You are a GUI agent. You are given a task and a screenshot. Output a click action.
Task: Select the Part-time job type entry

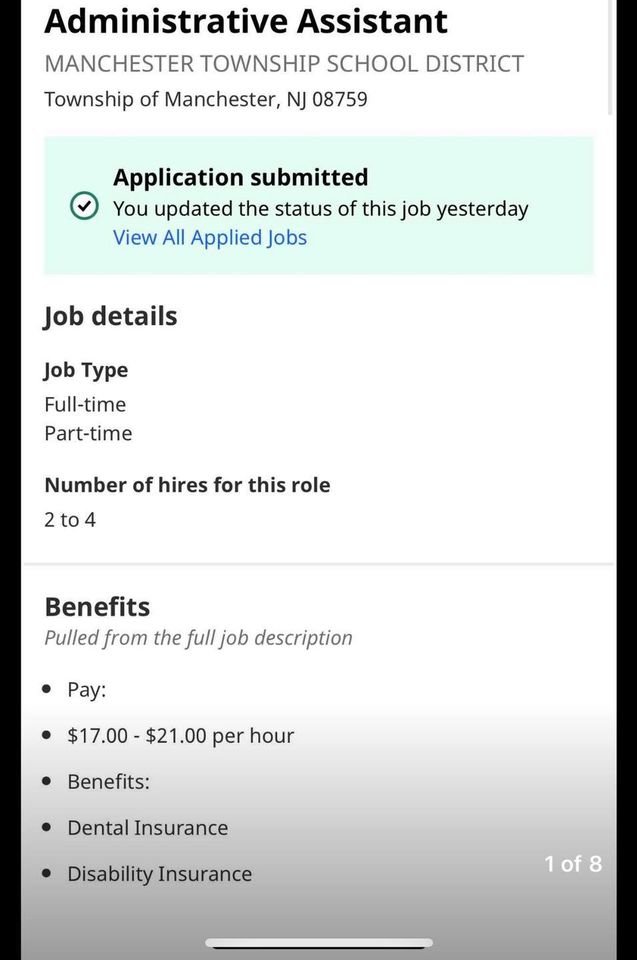pos(88,433)
